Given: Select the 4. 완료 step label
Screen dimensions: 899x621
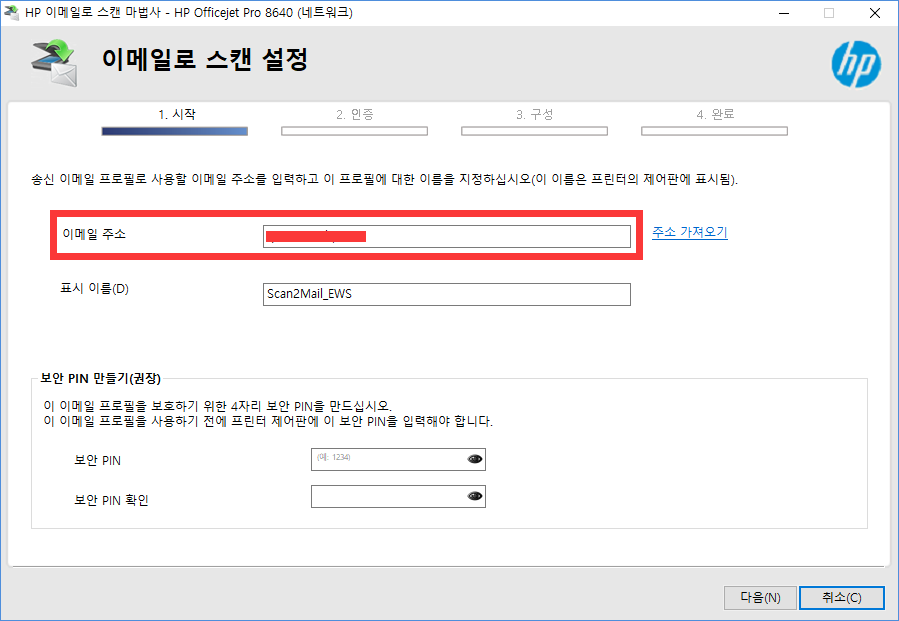Looking at the screenshot, I should [715, 114].
